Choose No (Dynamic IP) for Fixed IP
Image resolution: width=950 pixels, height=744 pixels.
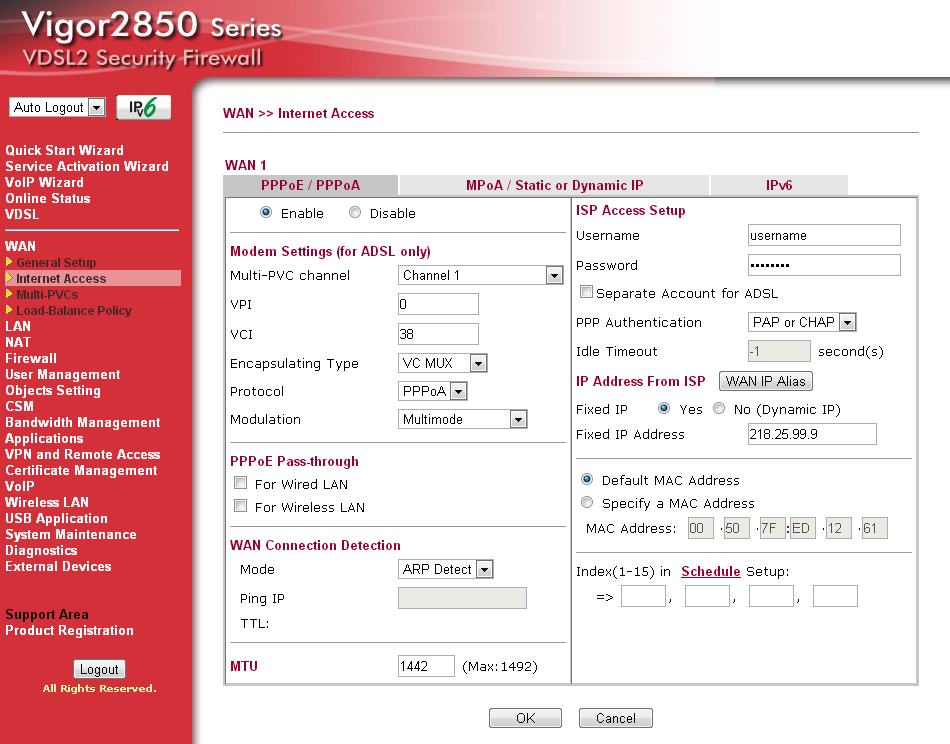pos(717,407)
